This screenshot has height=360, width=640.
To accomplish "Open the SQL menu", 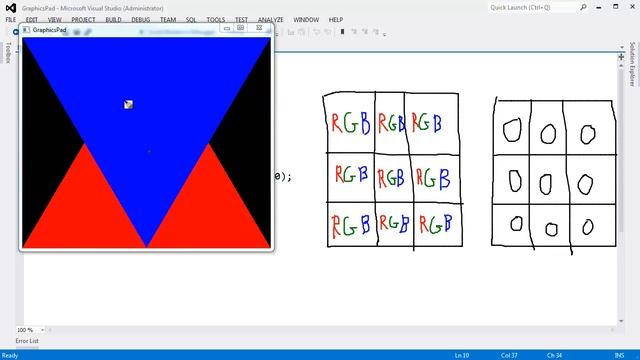I will coord(191,20).
